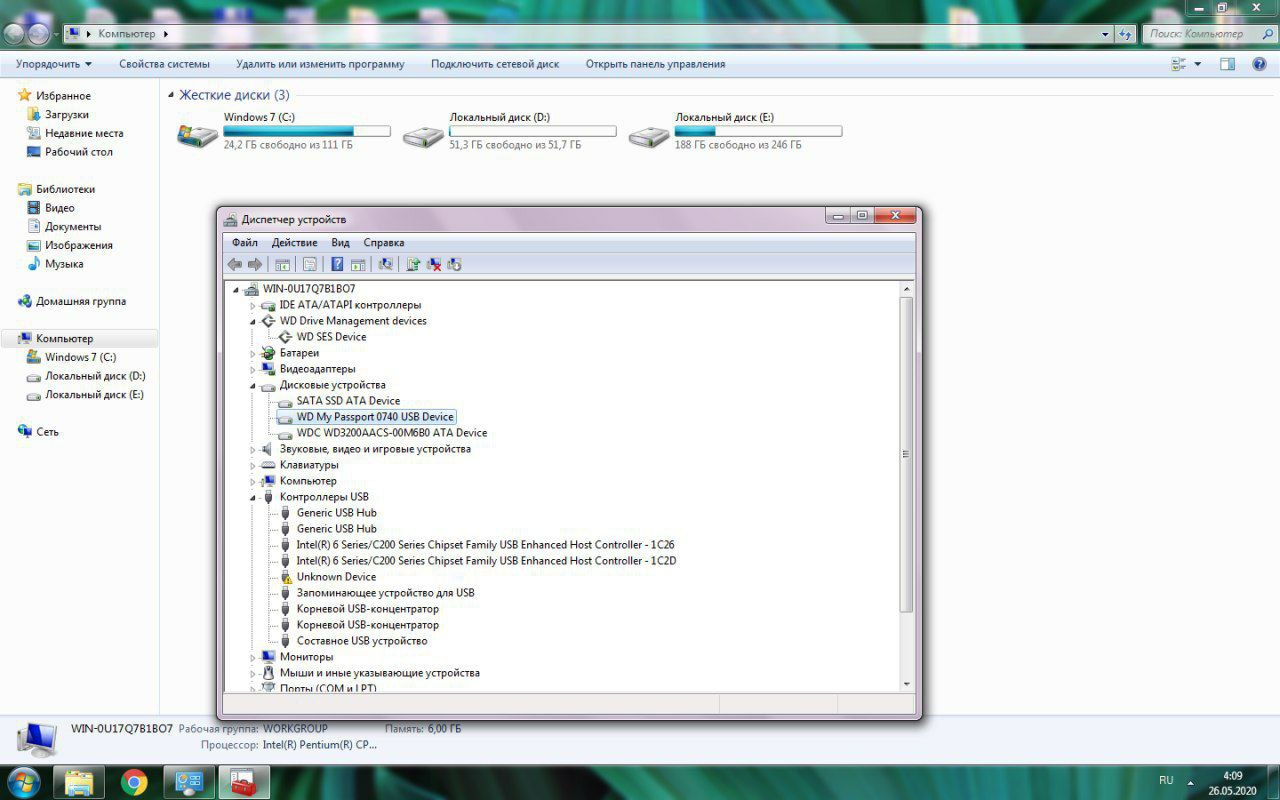Screen dimensions: 1280x800
Task: Select the Windows 7 (C:) drive icon
Action: (x=197, y=135)
